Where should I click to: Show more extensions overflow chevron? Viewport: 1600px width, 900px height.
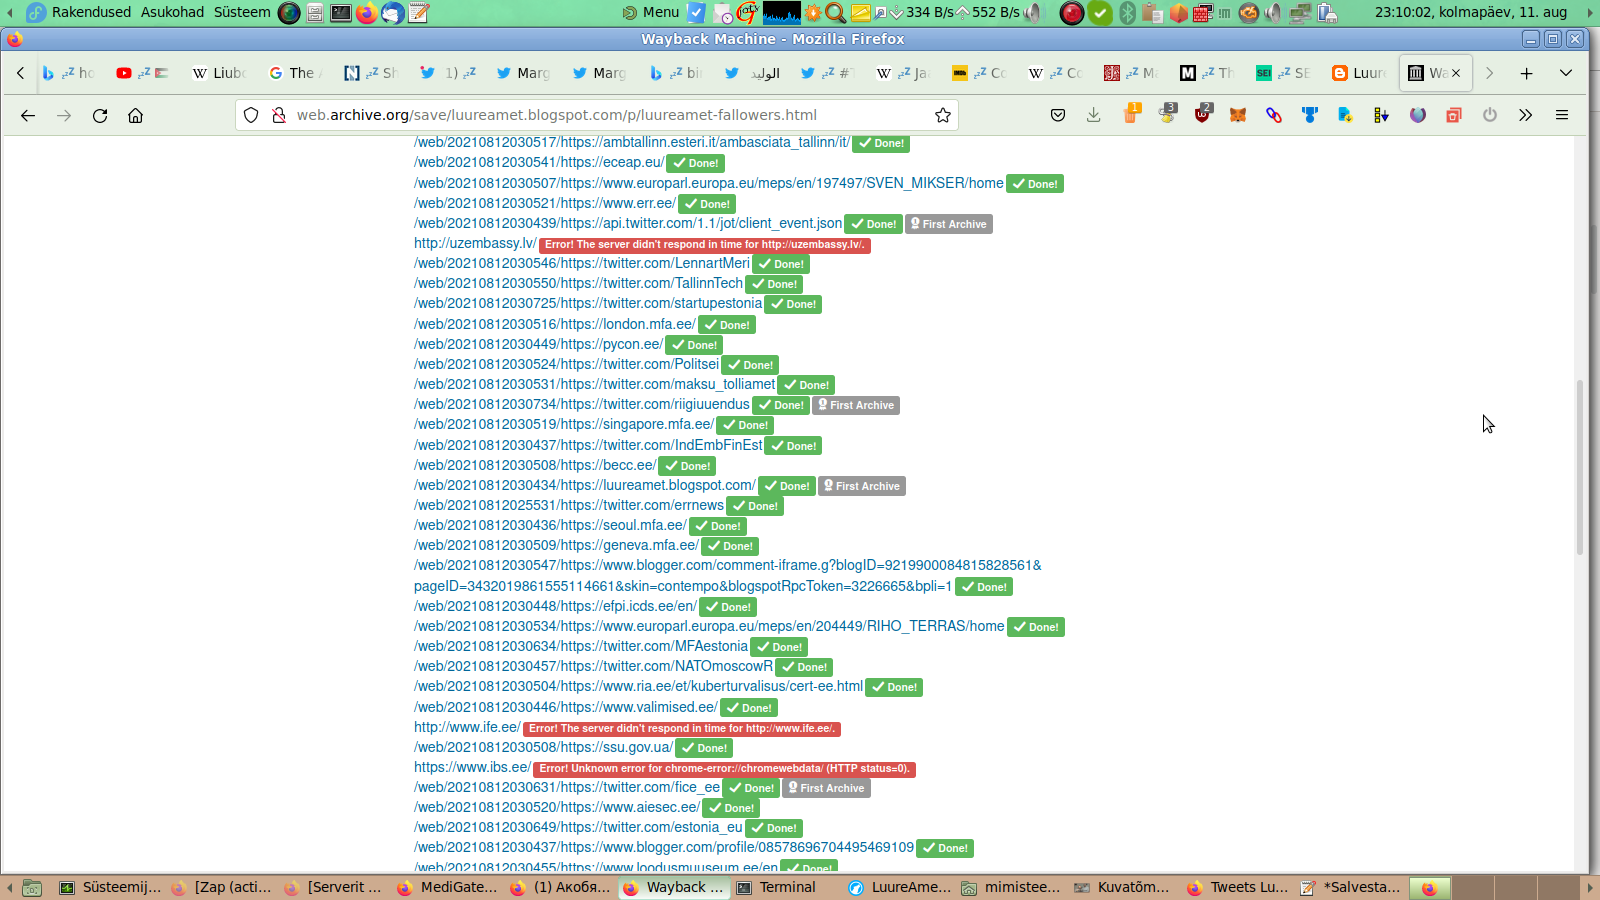click(1525, 115)
